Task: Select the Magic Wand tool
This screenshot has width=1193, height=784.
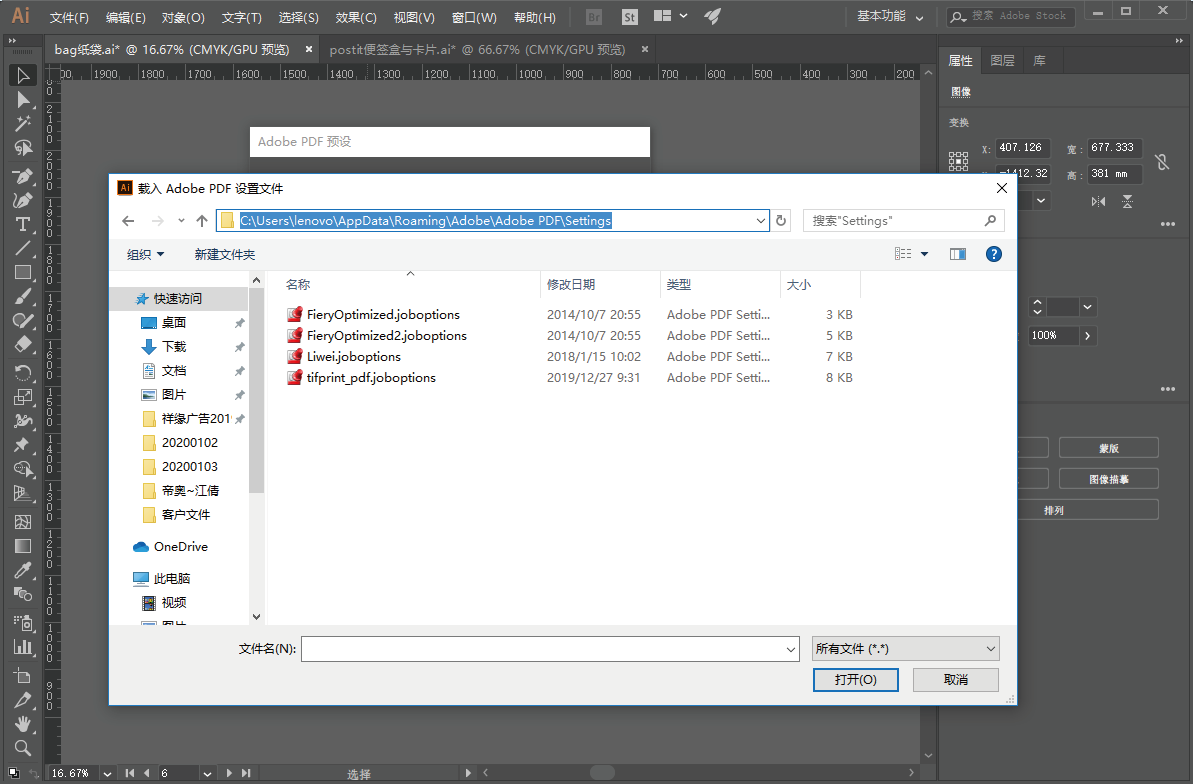Action: click(23, 123)
